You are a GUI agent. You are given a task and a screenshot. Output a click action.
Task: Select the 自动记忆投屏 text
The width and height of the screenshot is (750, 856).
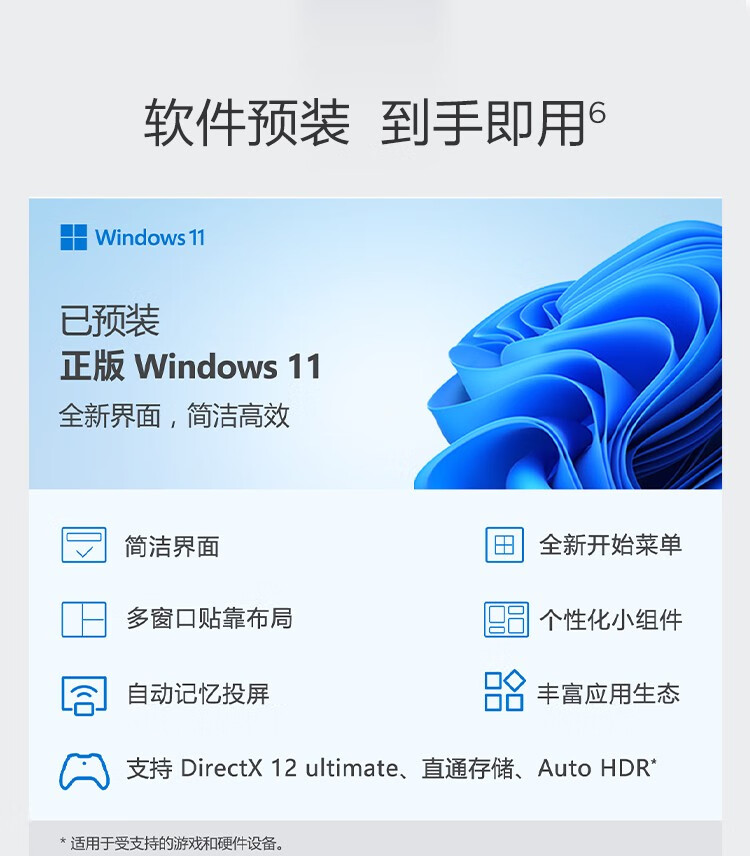(x=198, y=694)
